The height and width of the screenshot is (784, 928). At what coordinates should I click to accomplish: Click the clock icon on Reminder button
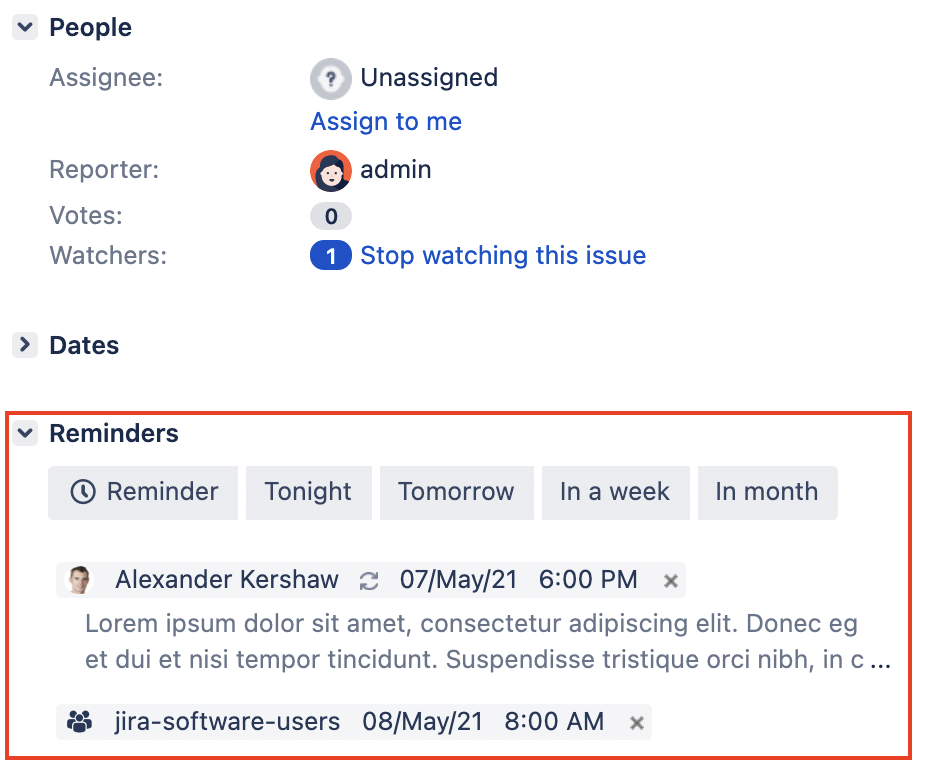click(83, 492)
